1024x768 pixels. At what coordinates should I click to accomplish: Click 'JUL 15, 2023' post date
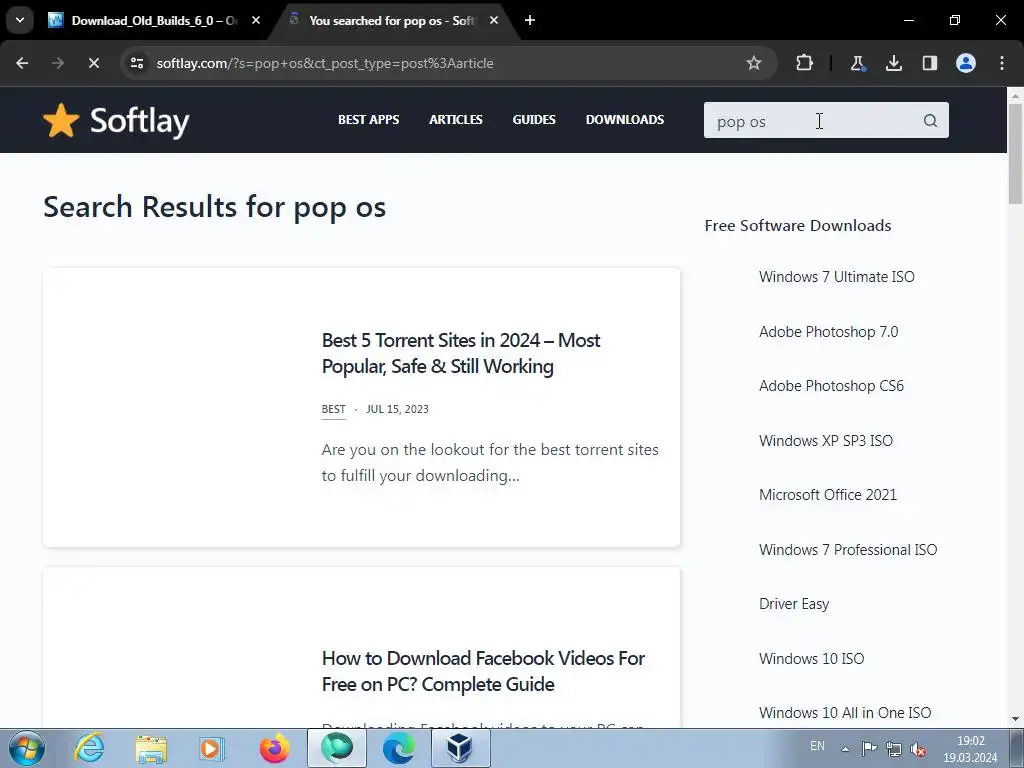[x=397, y=409]
